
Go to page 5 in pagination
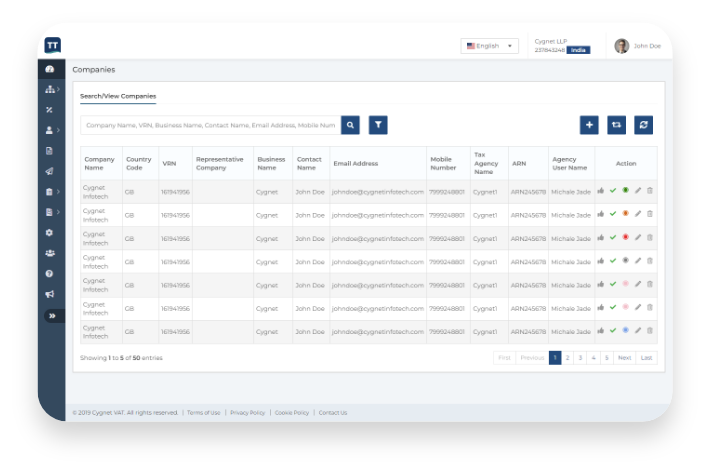[607, 358]
